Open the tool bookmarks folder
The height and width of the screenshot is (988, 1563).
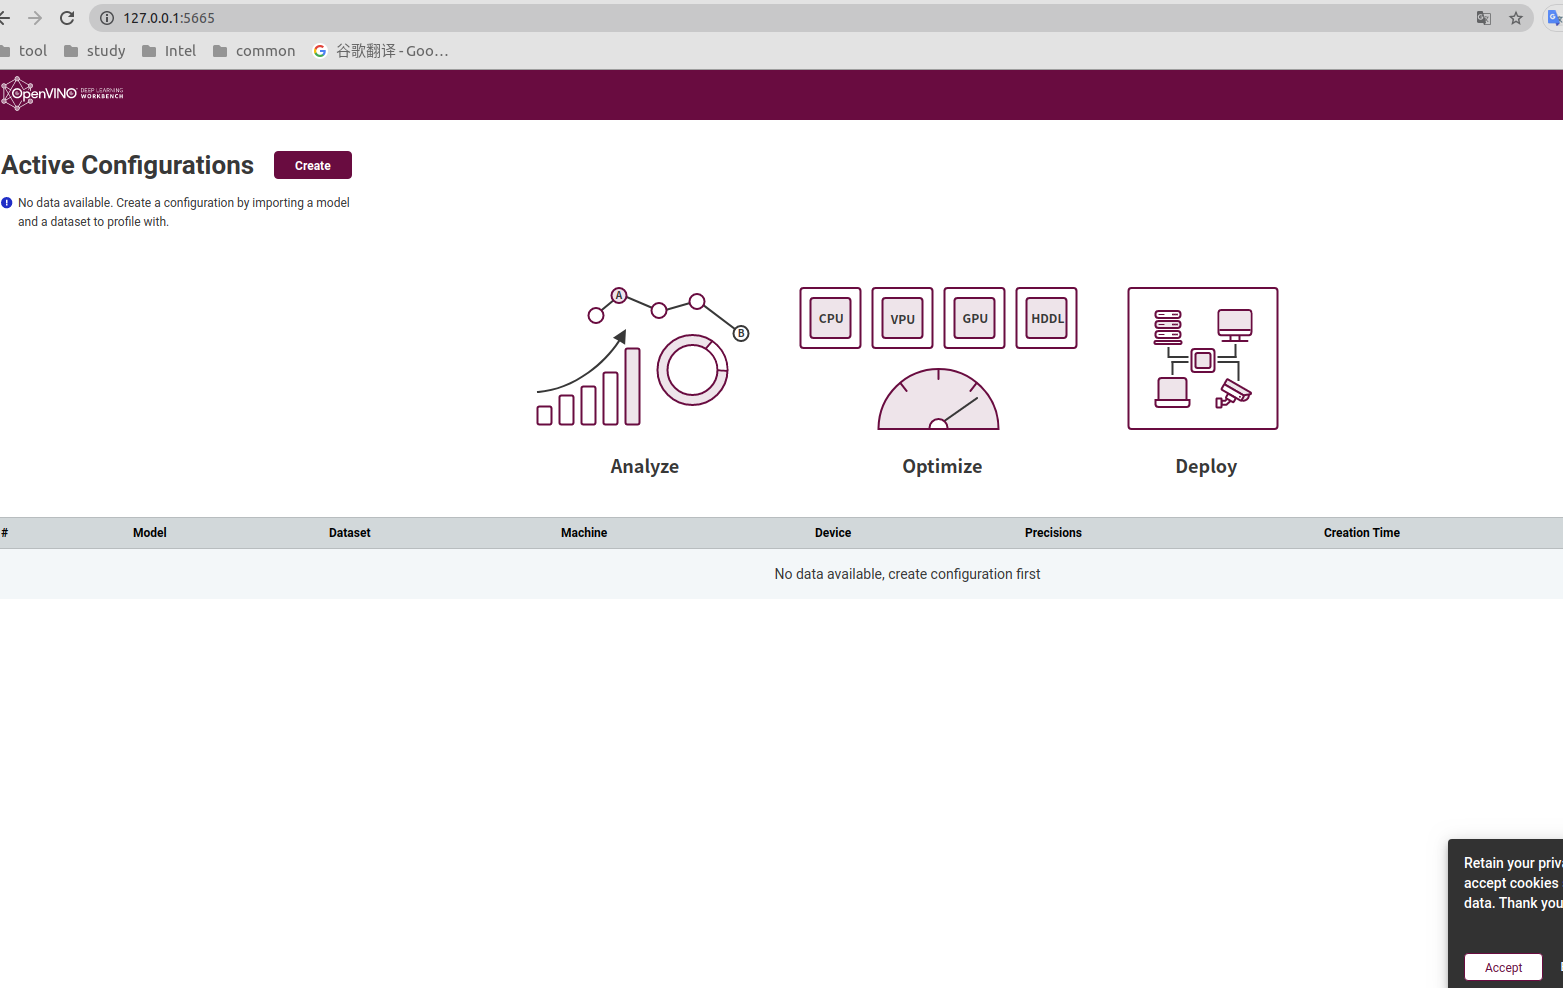pos(25,51)
